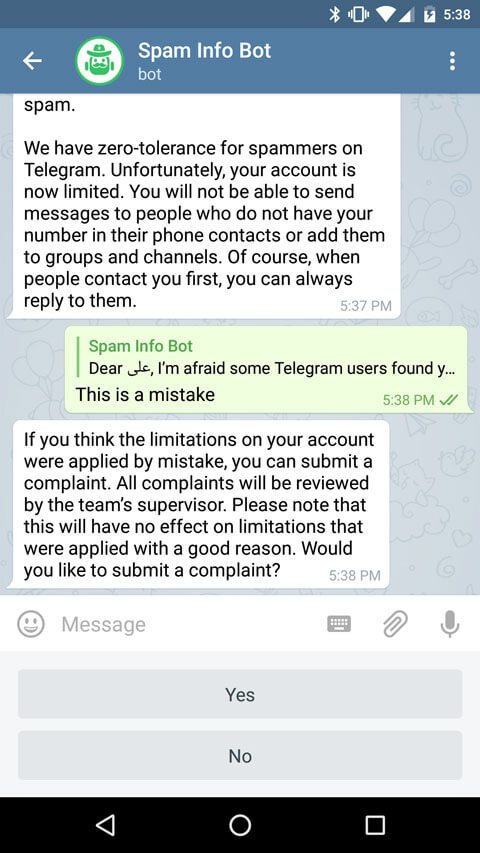Screen dimensions: 480x853
Task: Tap the Bluetooth status bar icon
Action: point(334,15)
